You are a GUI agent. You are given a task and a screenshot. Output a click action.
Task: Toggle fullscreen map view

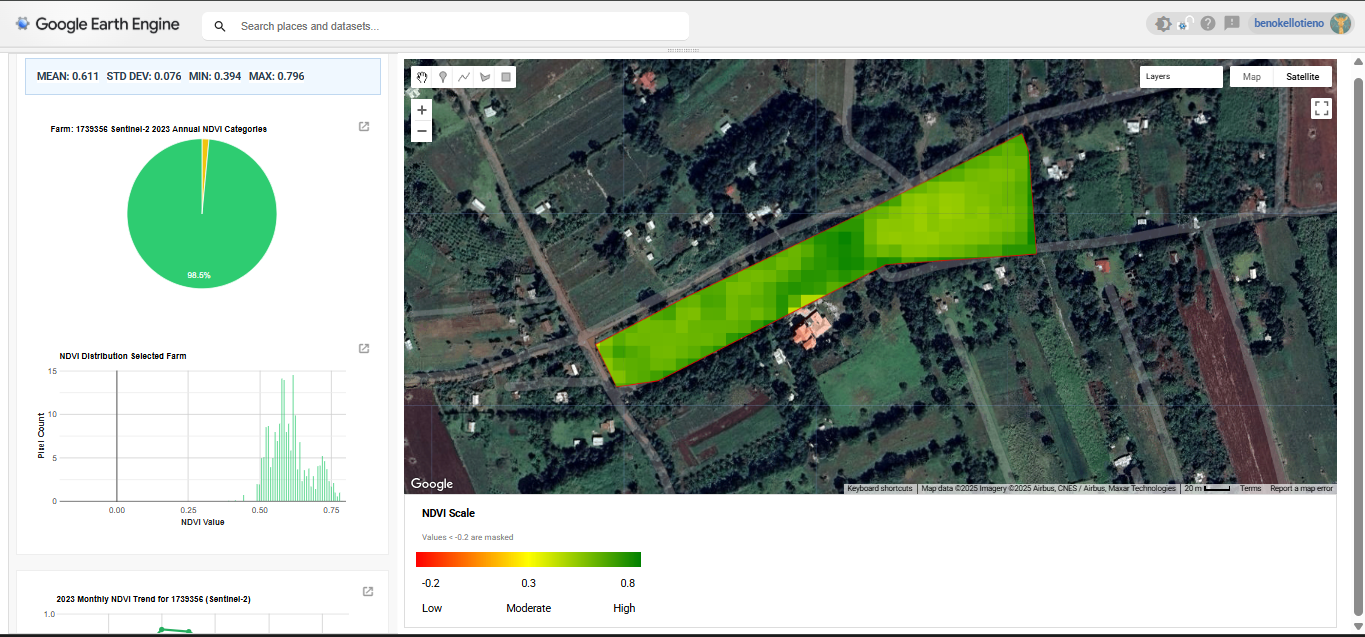coord(1321,108)
